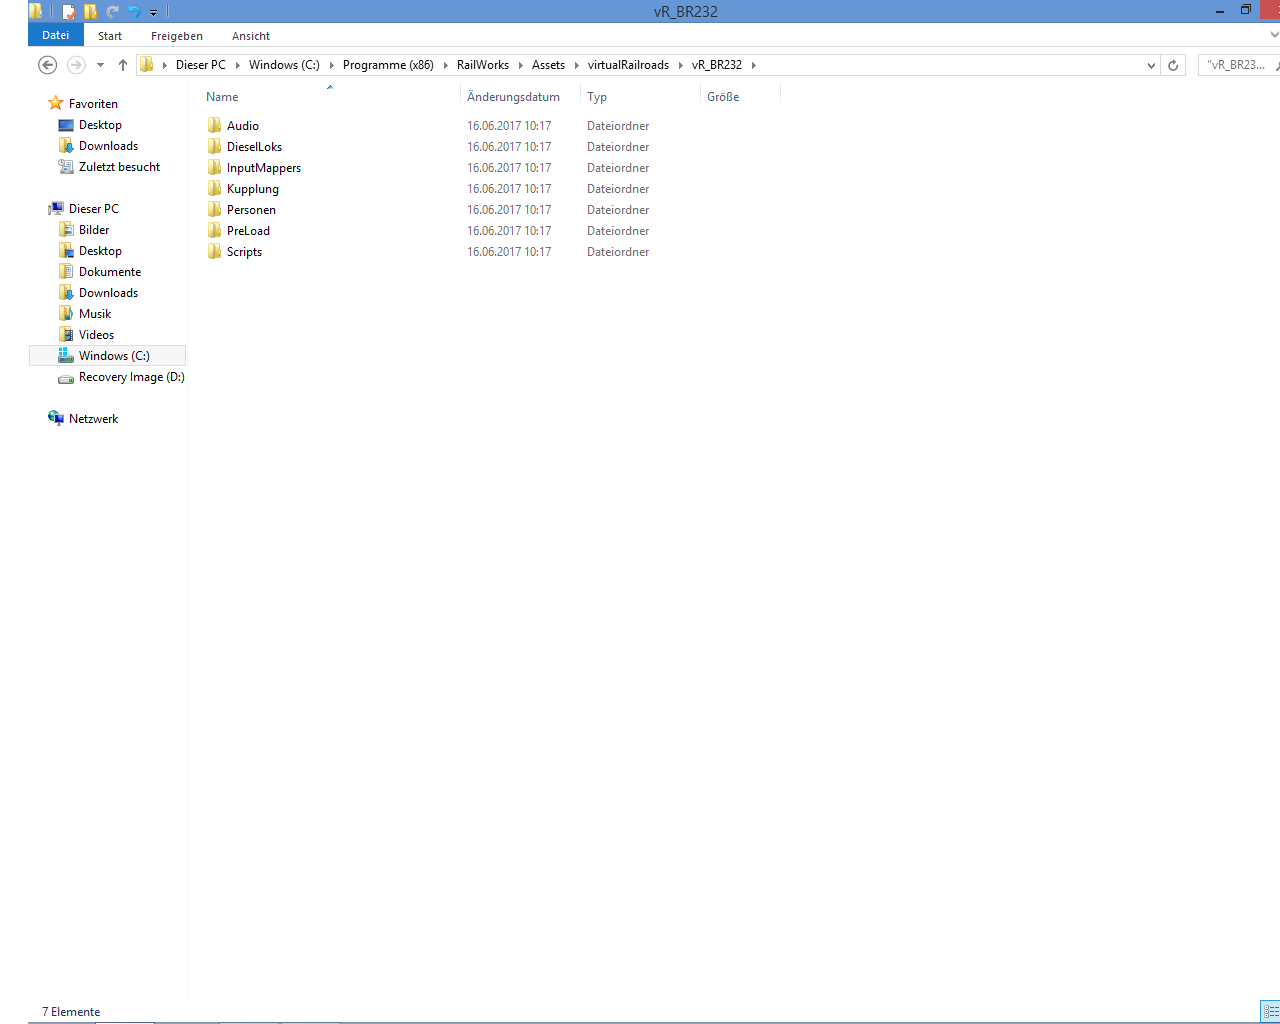This screenshot has width=1280, height=1024.
Task: Refresh the folder view
Action: (x=1173, y=65)
